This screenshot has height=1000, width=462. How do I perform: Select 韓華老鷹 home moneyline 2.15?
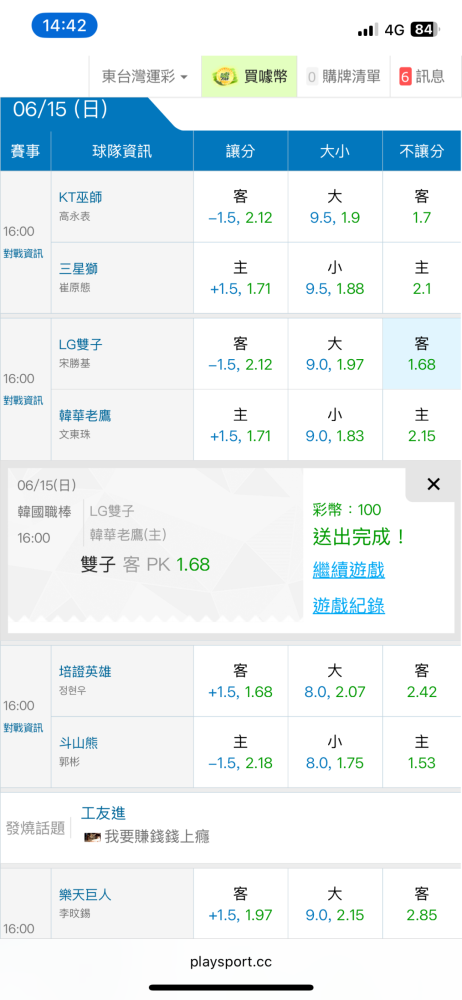point(422,425)
